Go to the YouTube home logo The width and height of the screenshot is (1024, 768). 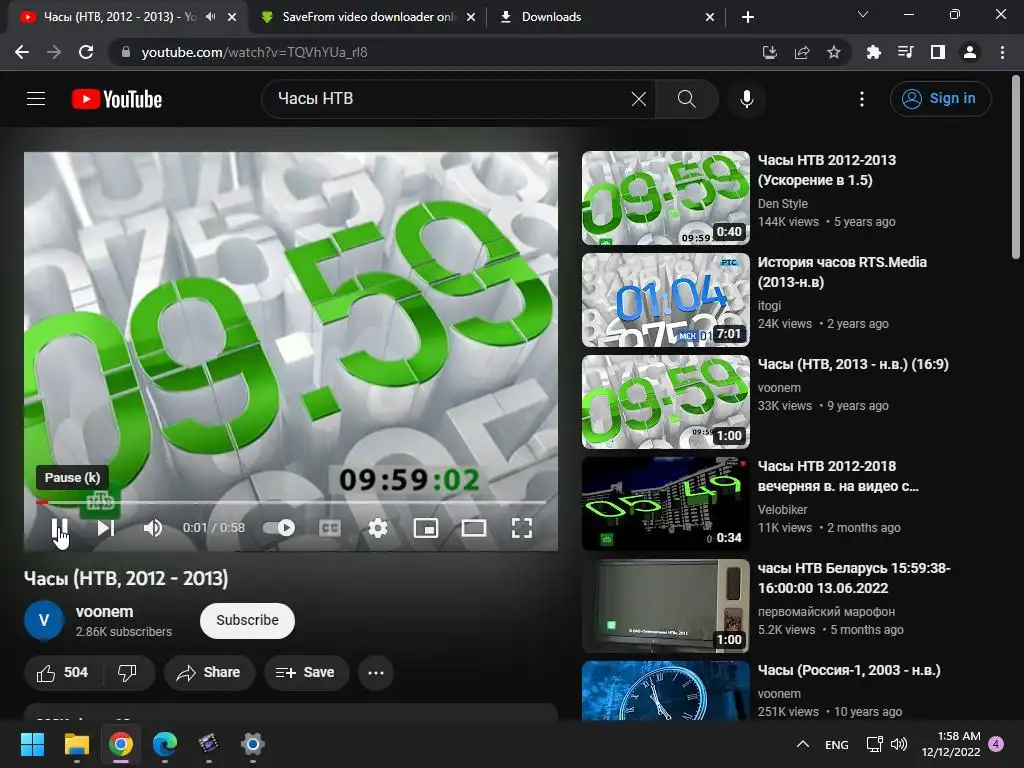pyautogui.click(x=117, y=99)
